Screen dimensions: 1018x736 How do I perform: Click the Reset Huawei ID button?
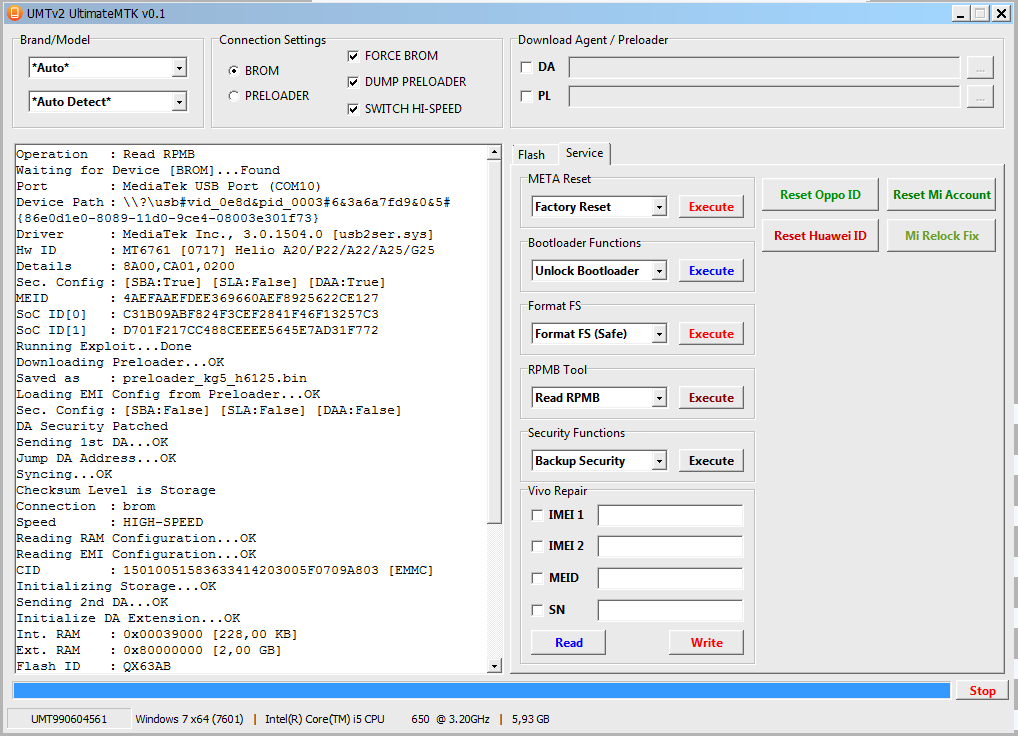pyautogui.click(x=820, y=236)
